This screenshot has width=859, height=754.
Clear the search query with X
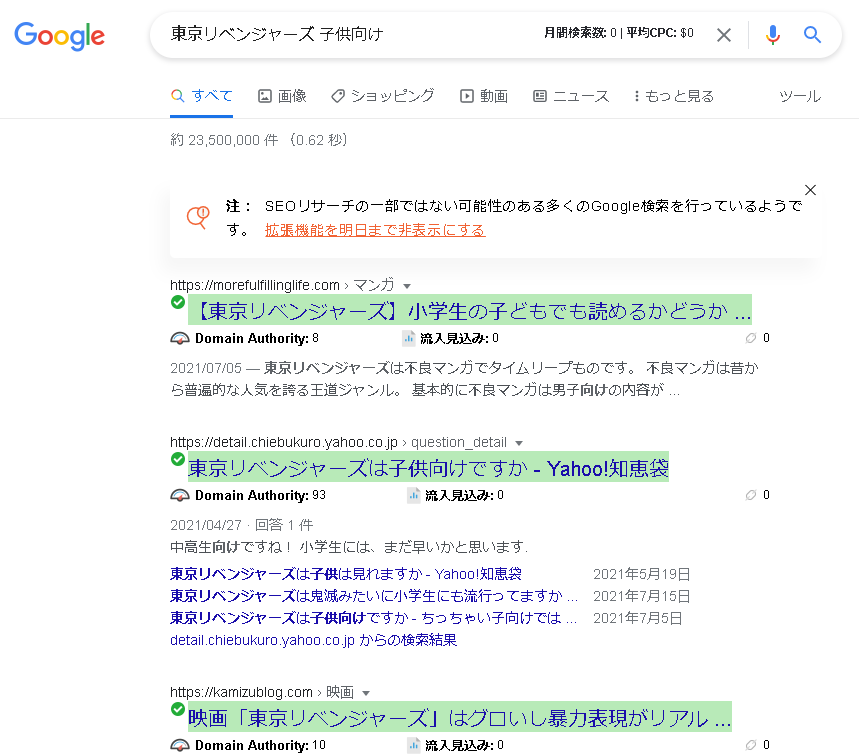coord(724,35)
